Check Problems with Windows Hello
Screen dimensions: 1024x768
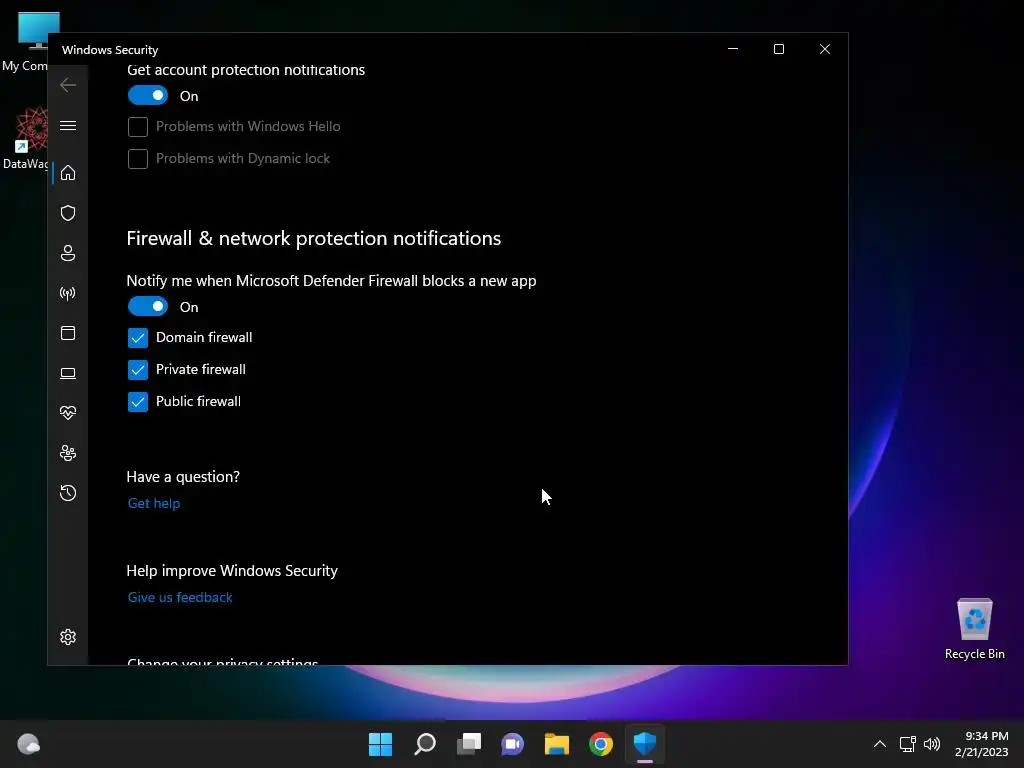pyautogui.click(x=138, y=127)
